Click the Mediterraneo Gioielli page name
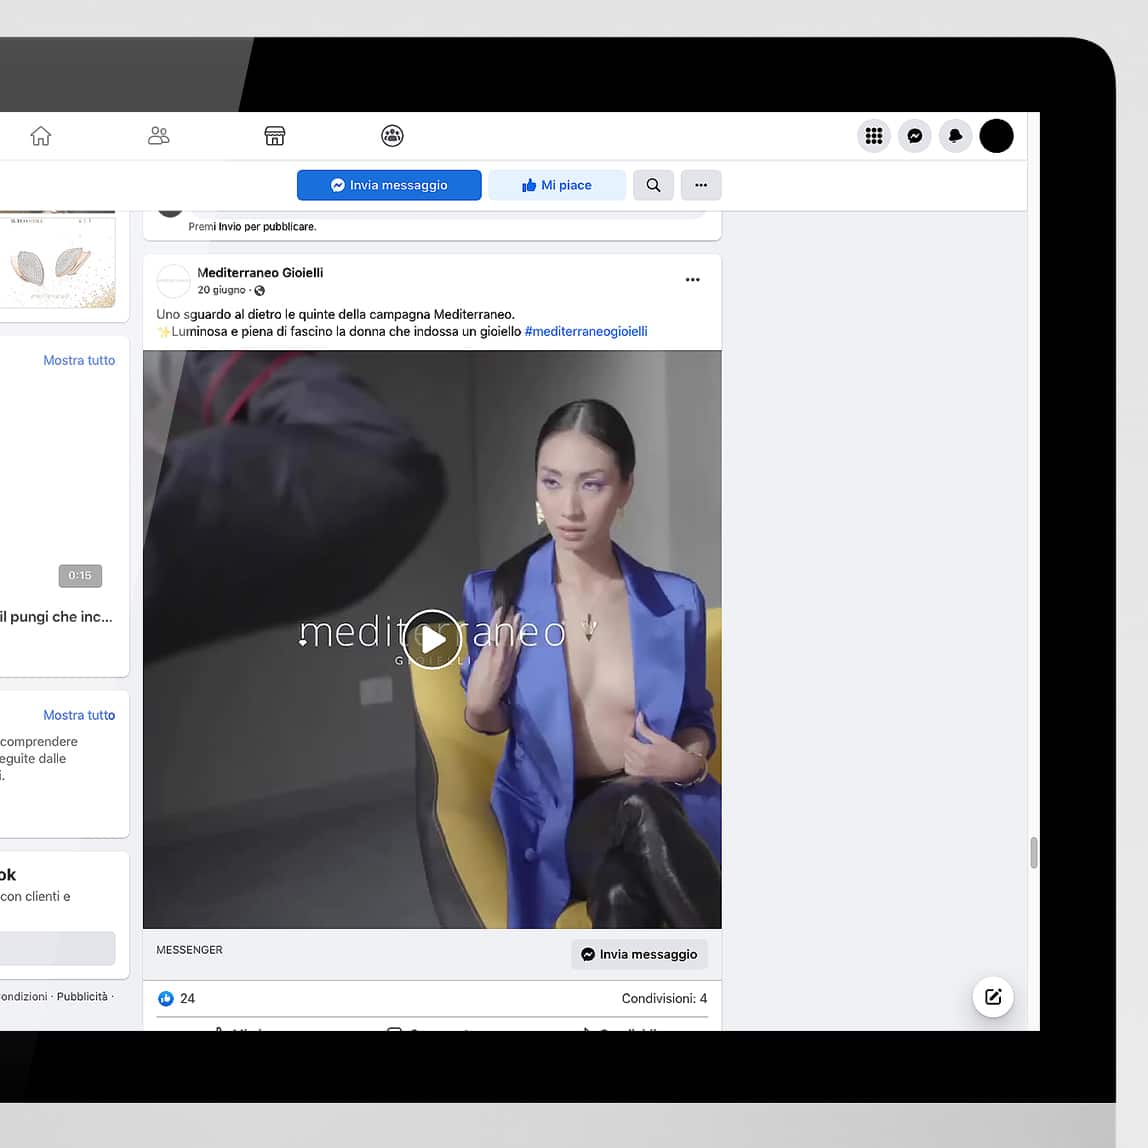1148x1148 pixels. click(260, 272)
